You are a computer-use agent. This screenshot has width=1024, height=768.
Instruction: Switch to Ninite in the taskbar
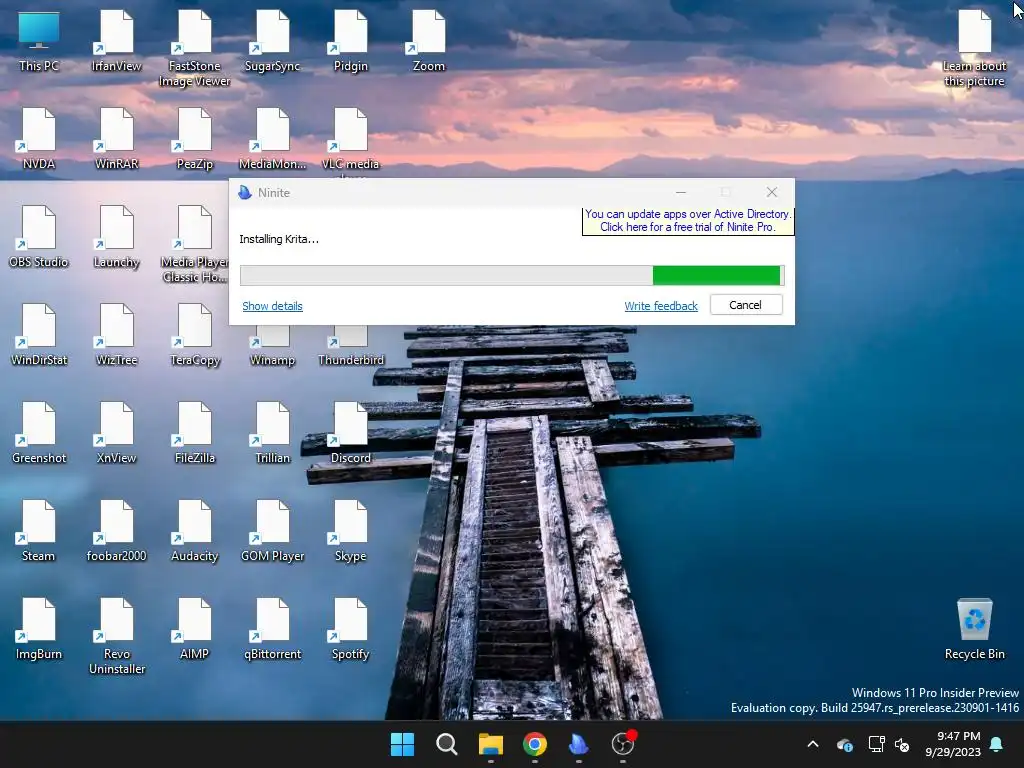pos(579,744)
